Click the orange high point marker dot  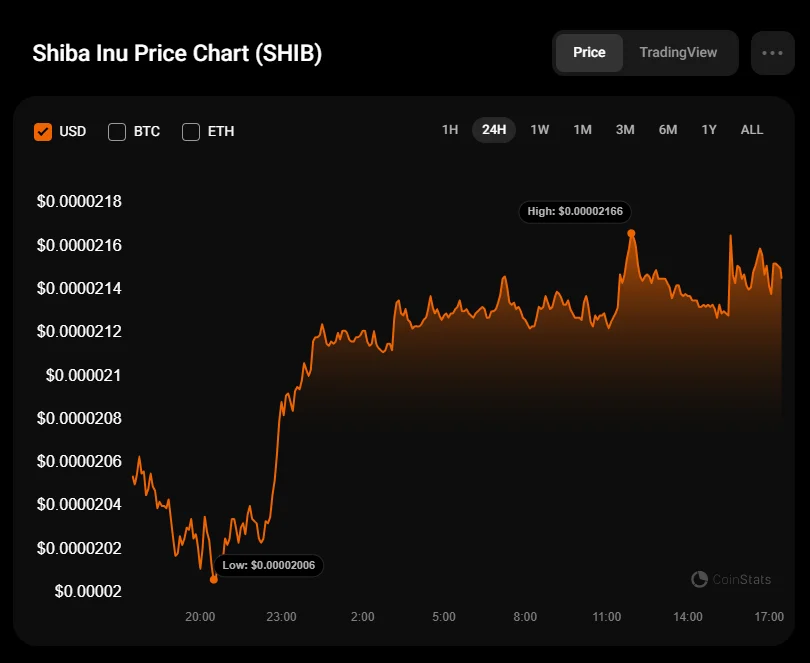pyautogui.click(x=631, y=233)
